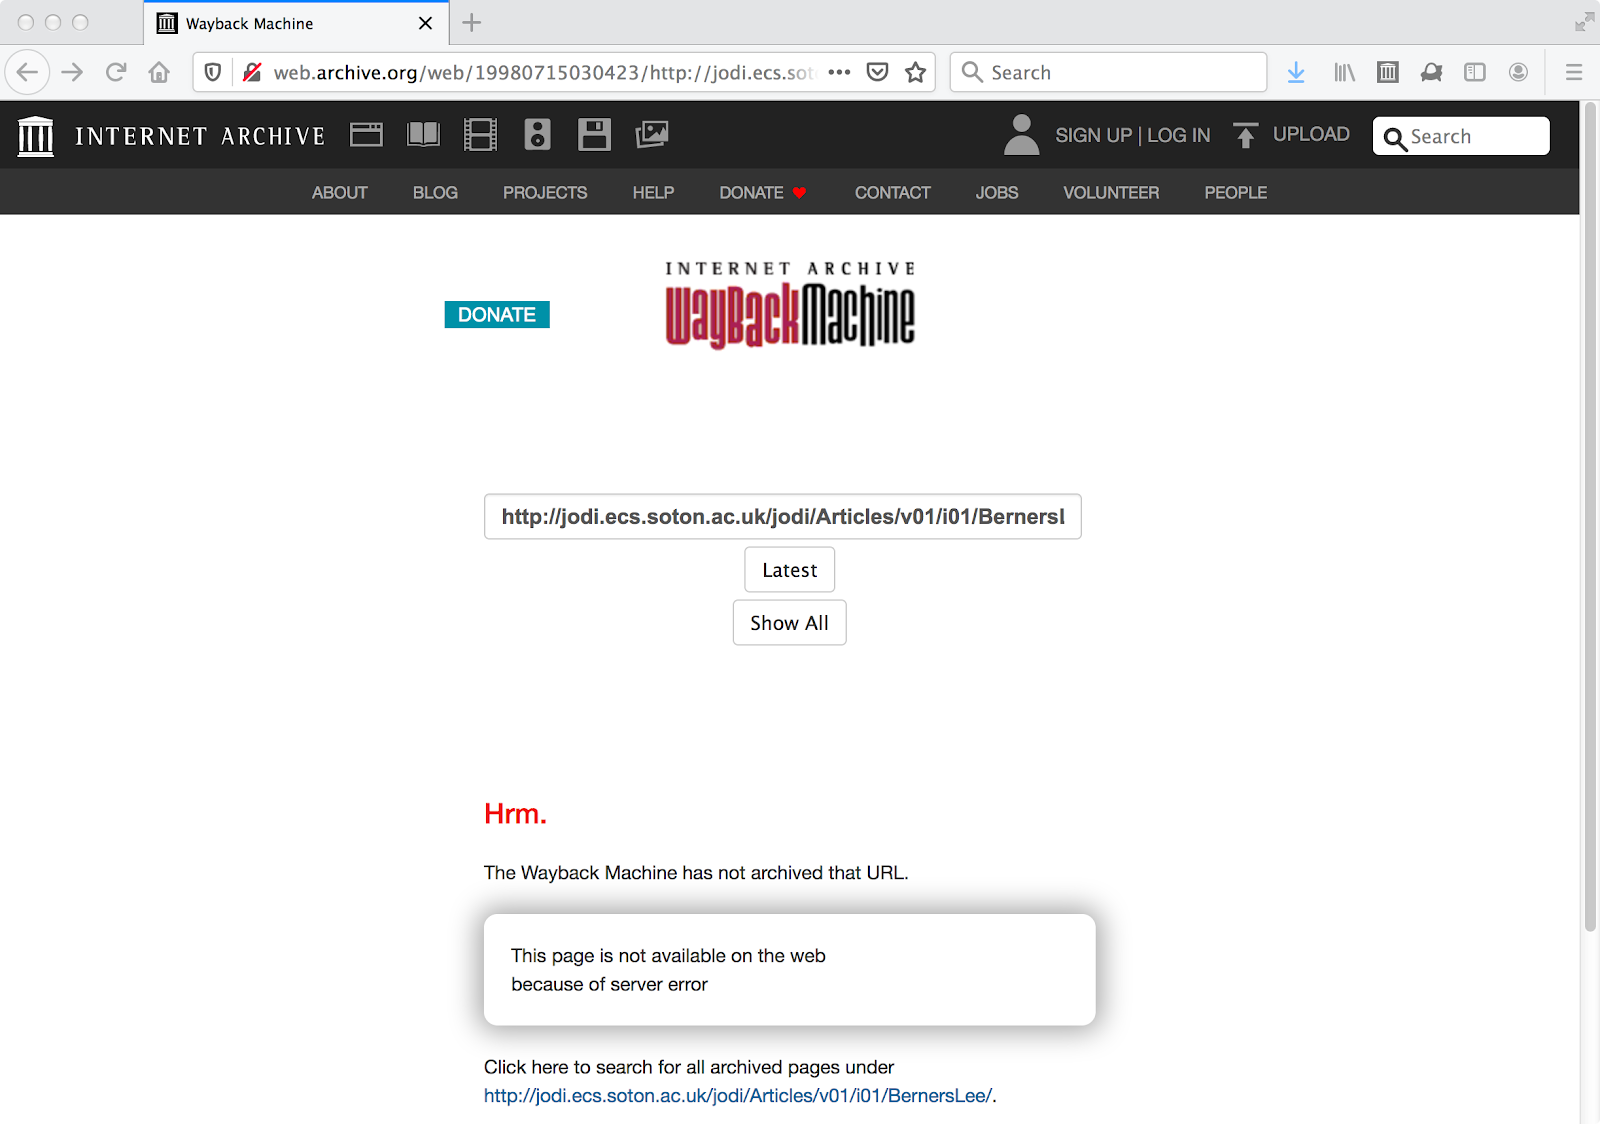This screenshot has width=1600, height=1124.
Task: Click UPLOAD text link
Action: pyautogui.click(x=1311, y=134)
